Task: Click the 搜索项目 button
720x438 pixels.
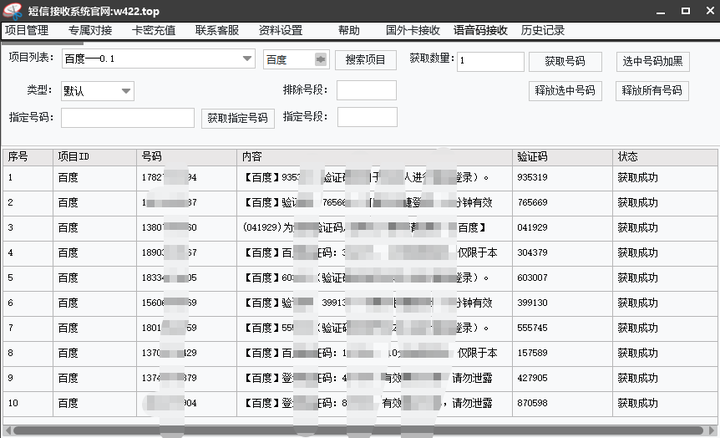Action: 366,60
